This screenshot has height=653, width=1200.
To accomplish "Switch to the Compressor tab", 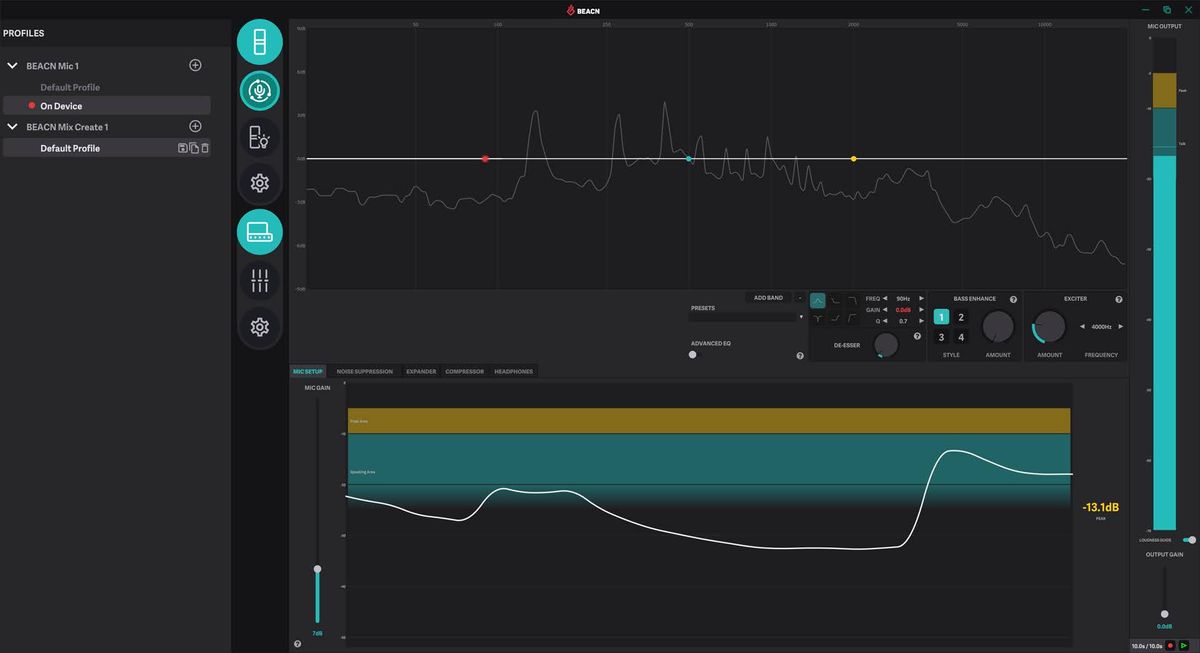I will (x=464, y=371).
